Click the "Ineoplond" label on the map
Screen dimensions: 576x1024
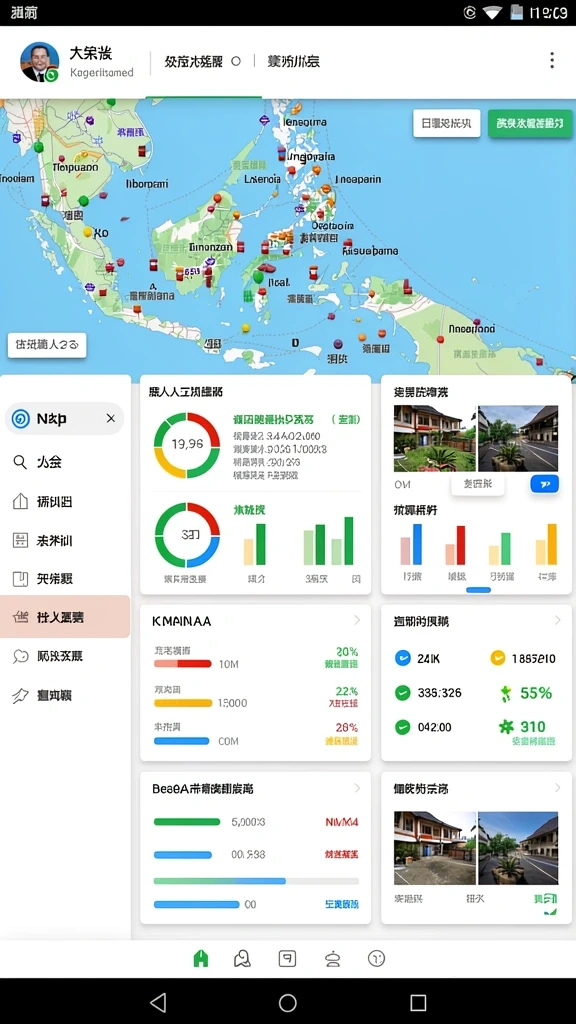(x=472, y=329)
